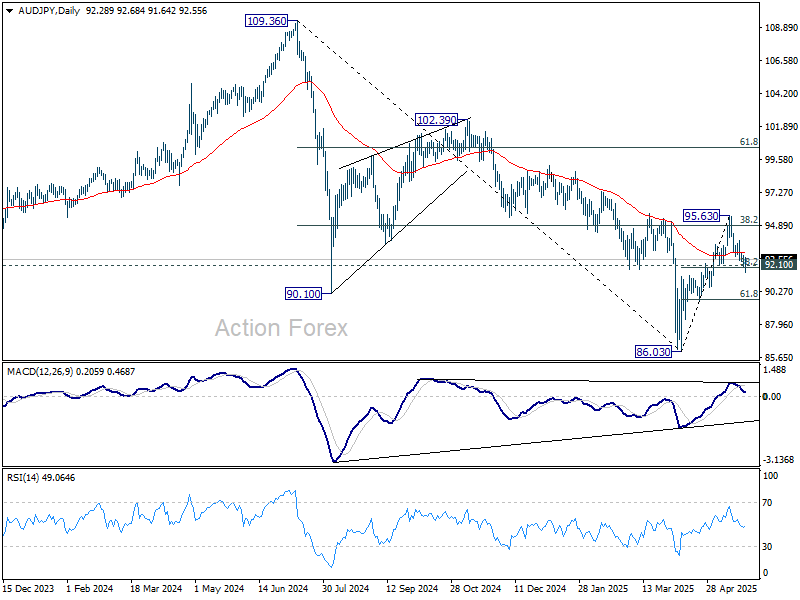Image resolution: width=800 pixels, height=600 pixels.
Task: Select the 109.360 peak price label
Action: (x=266, y=21)
